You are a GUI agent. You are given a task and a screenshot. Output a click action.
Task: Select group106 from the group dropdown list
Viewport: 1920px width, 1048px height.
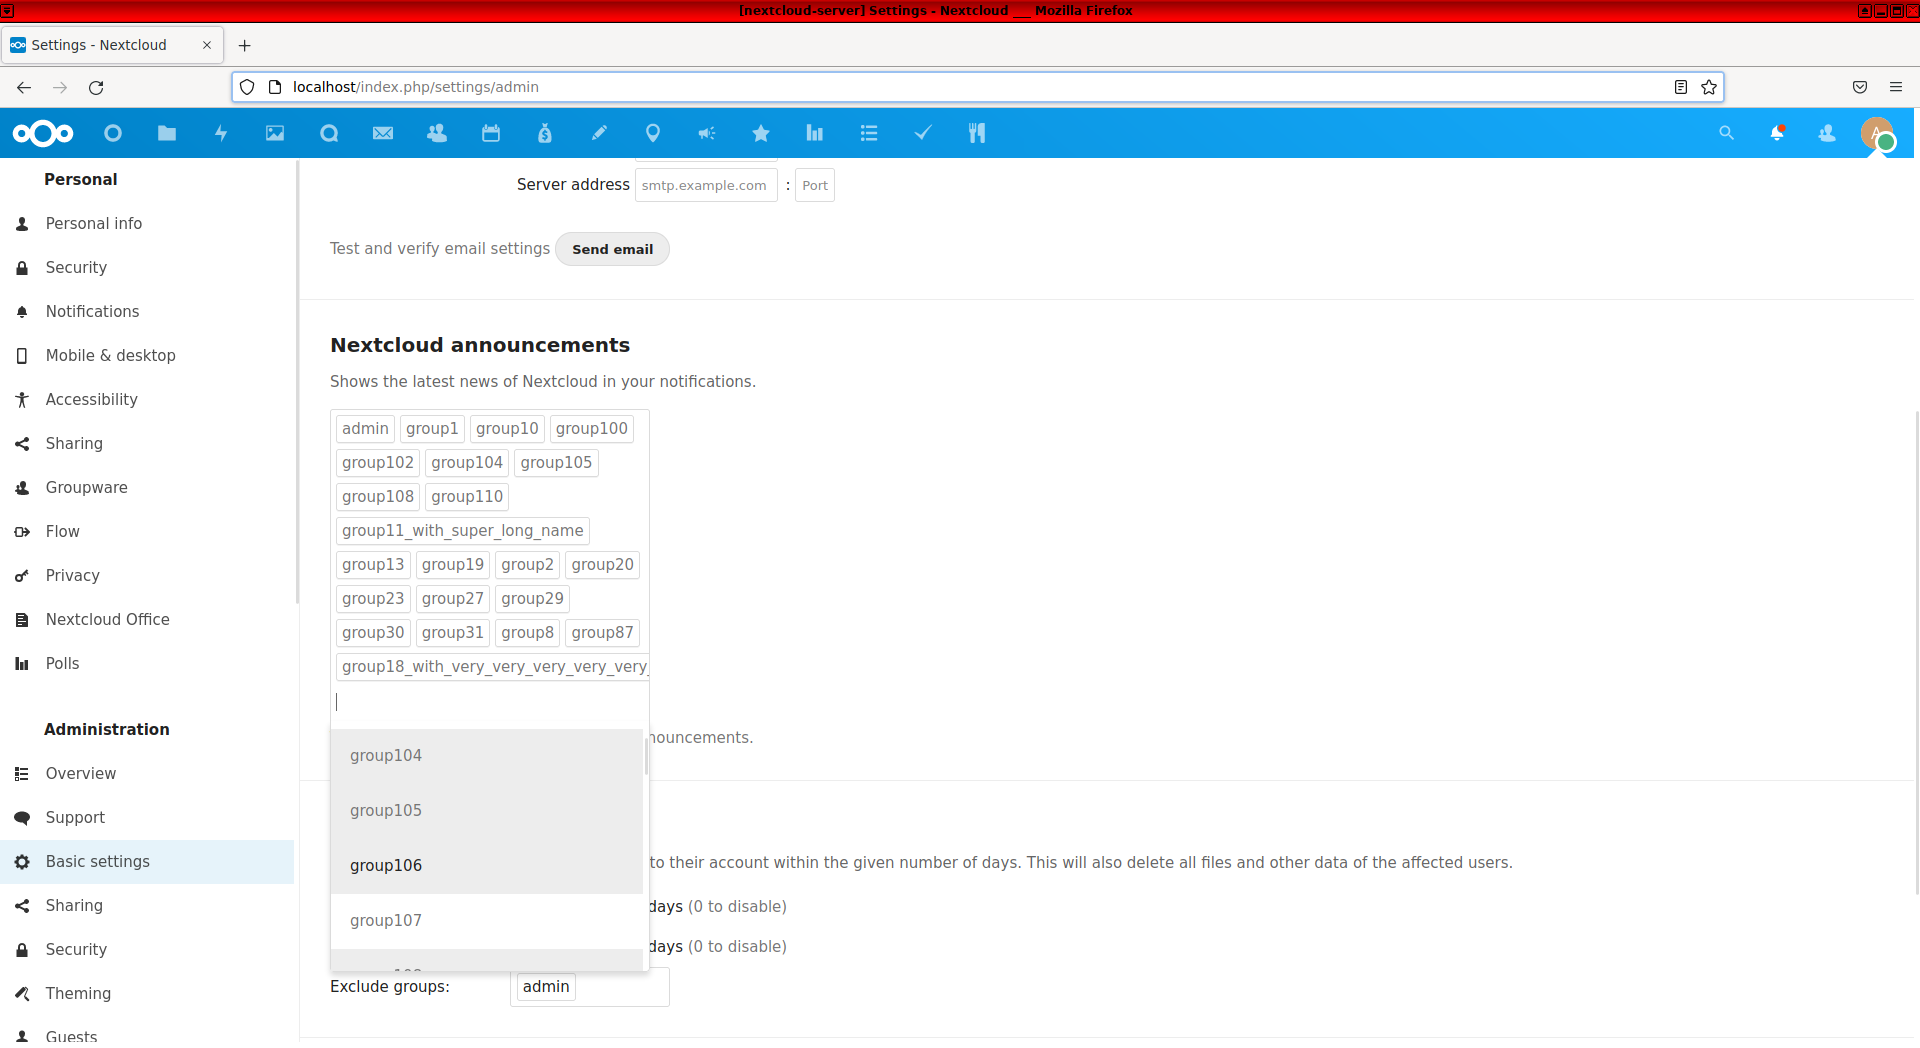(386, 865)
